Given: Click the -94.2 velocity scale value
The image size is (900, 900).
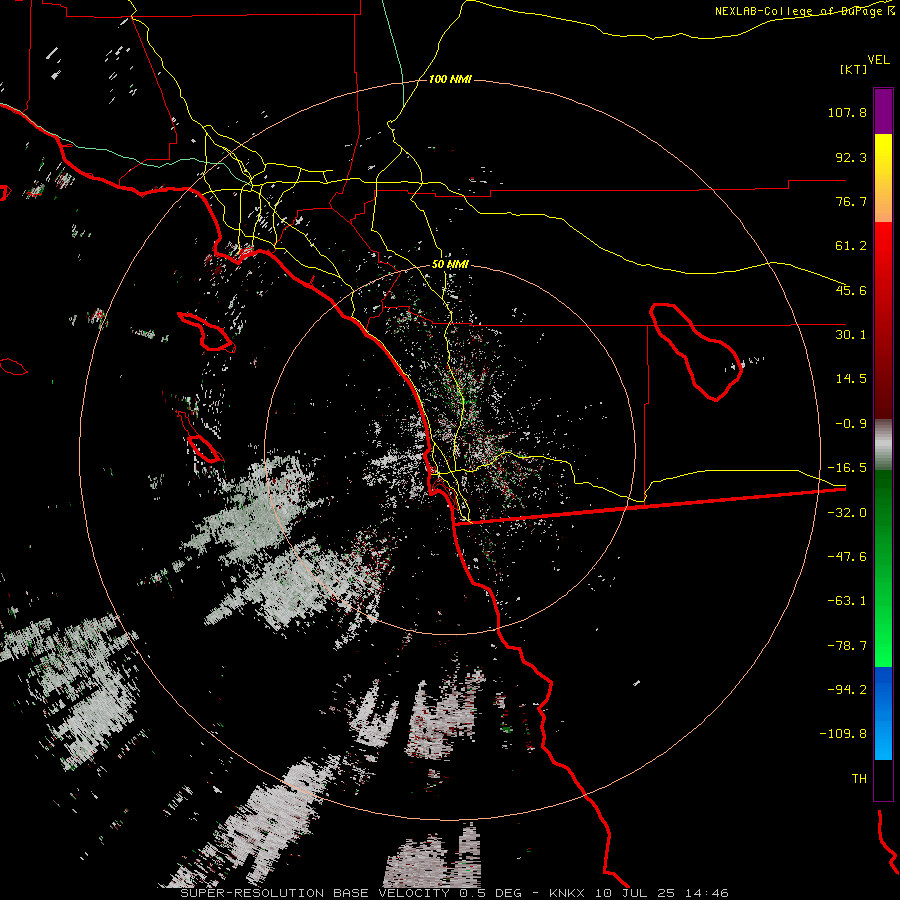Looking at the screenshot, I should pos(847,690).
